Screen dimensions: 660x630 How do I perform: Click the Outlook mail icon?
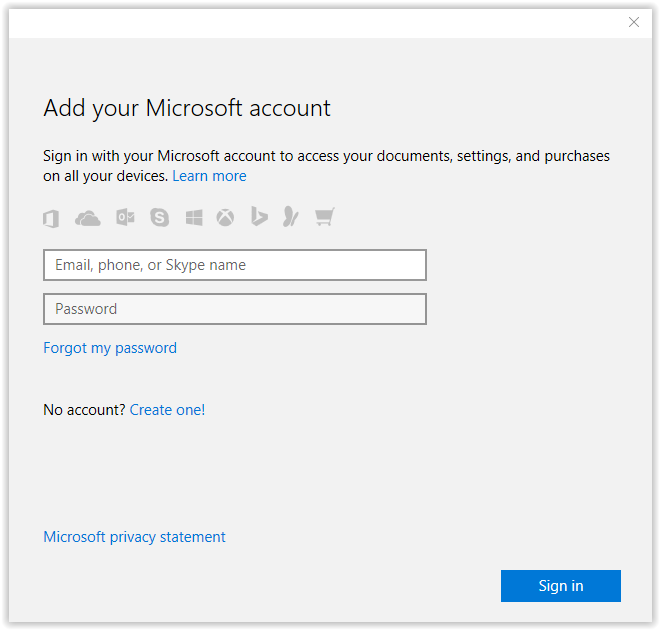click(125, 218)
